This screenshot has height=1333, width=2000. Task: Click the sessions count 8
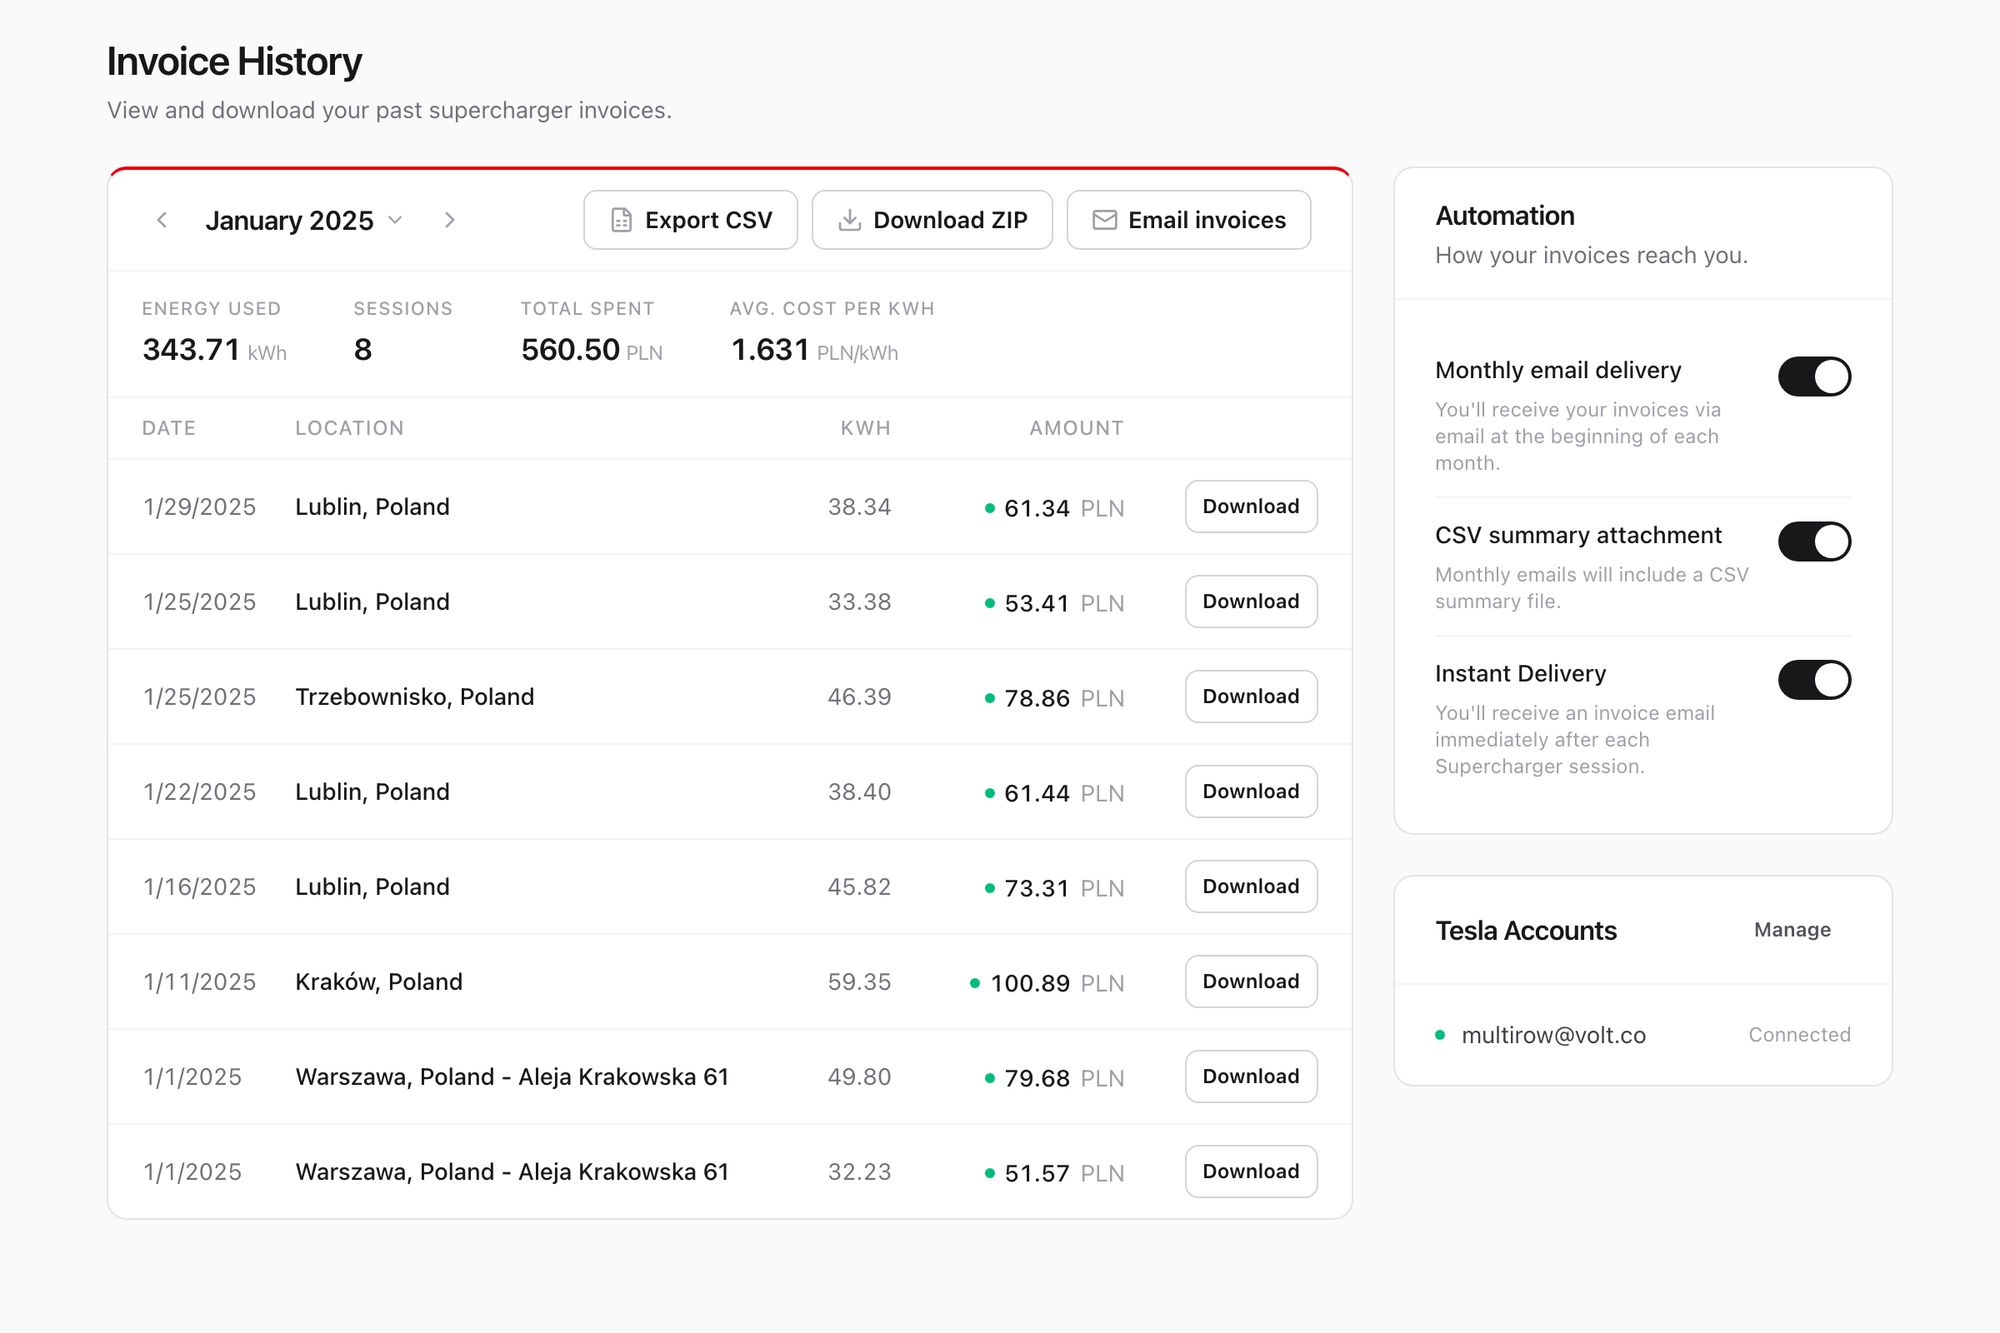tap(363, 350)
